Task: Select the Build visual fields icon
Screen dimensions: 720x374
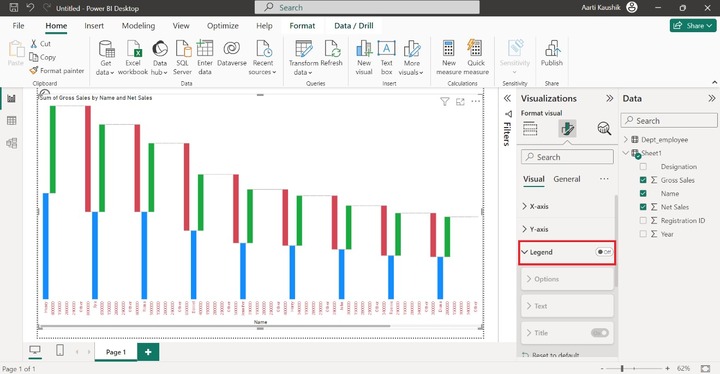Action: 530,129
